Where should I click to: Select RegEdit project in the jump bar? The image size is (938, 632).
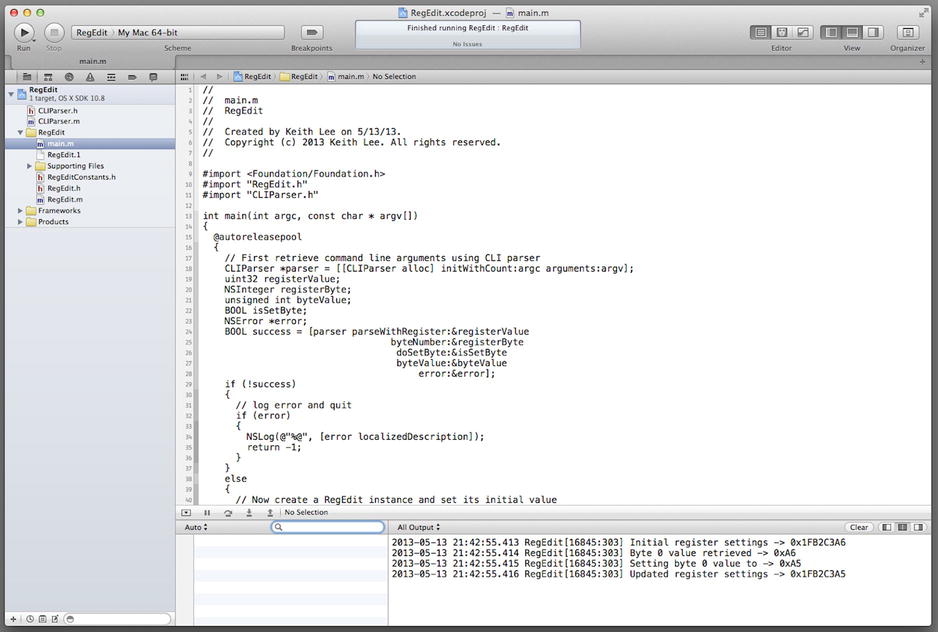[x=252, y=77]
